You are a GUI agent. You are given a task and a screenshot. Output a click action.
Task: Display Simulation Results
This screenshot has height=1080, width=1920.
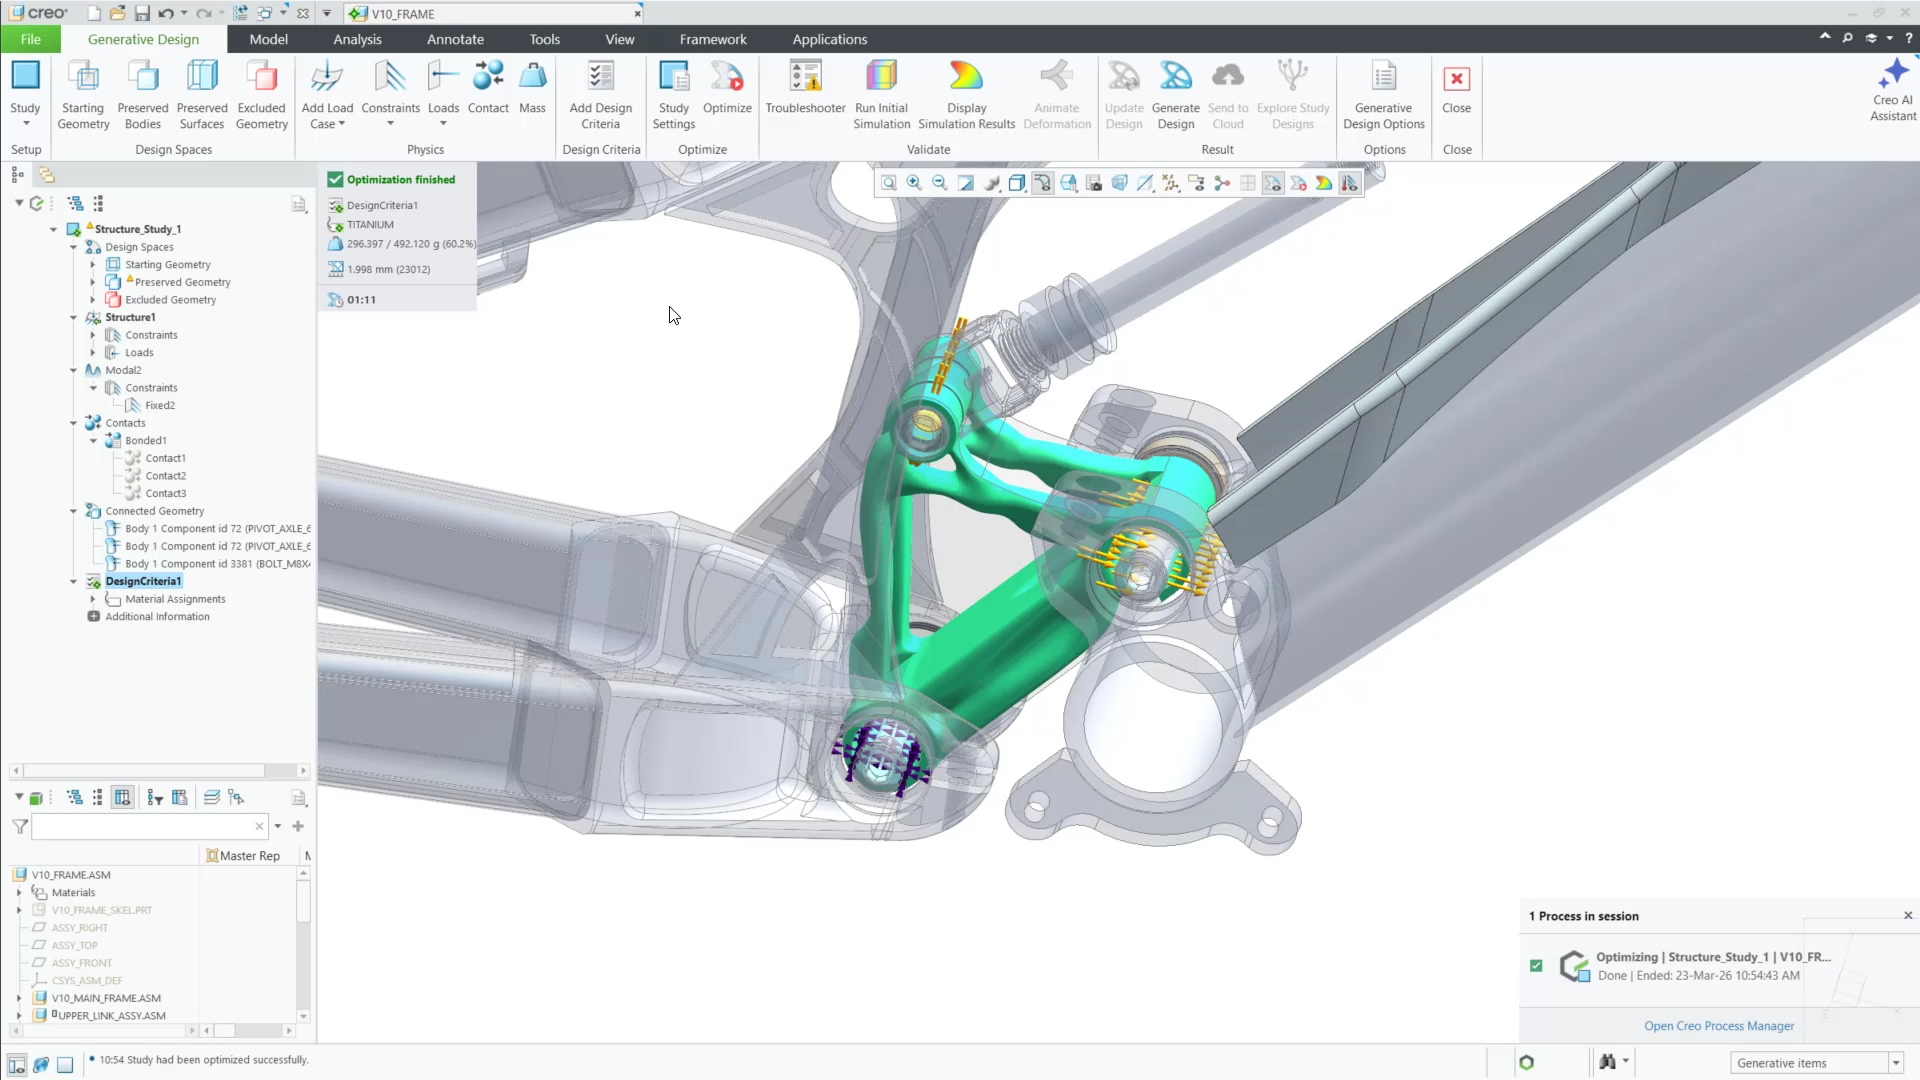coord(966,95)
